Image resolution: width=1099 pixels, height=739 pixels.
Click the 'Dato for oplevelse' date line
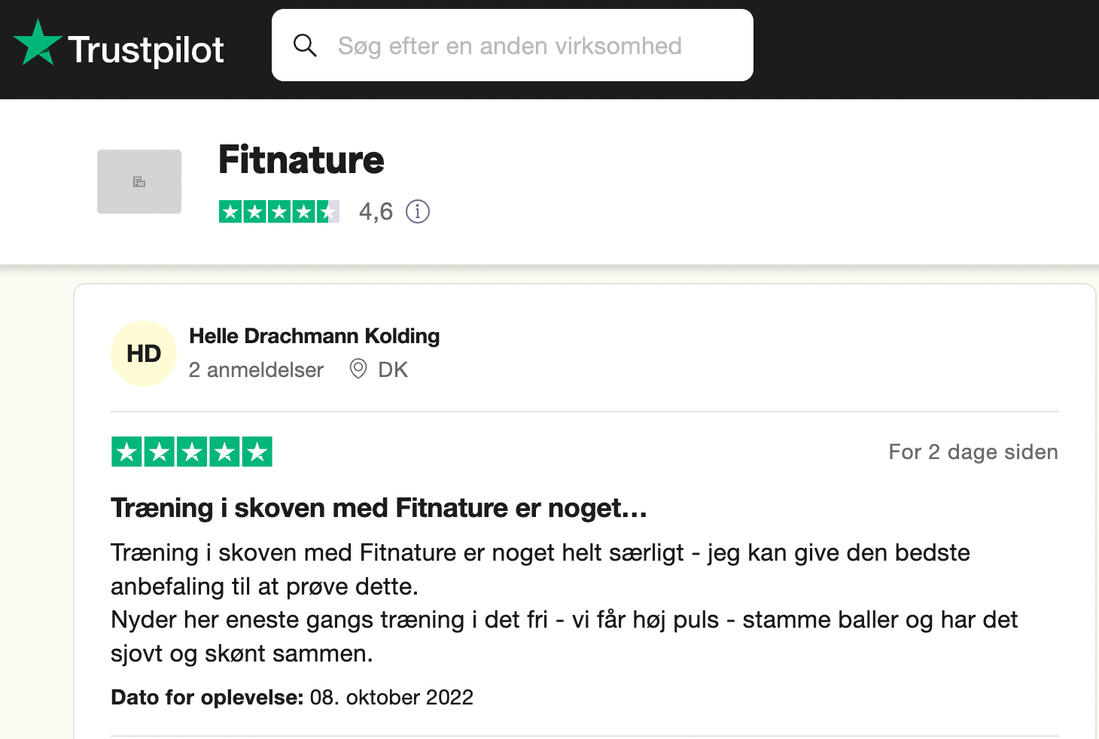click(292, 697)
